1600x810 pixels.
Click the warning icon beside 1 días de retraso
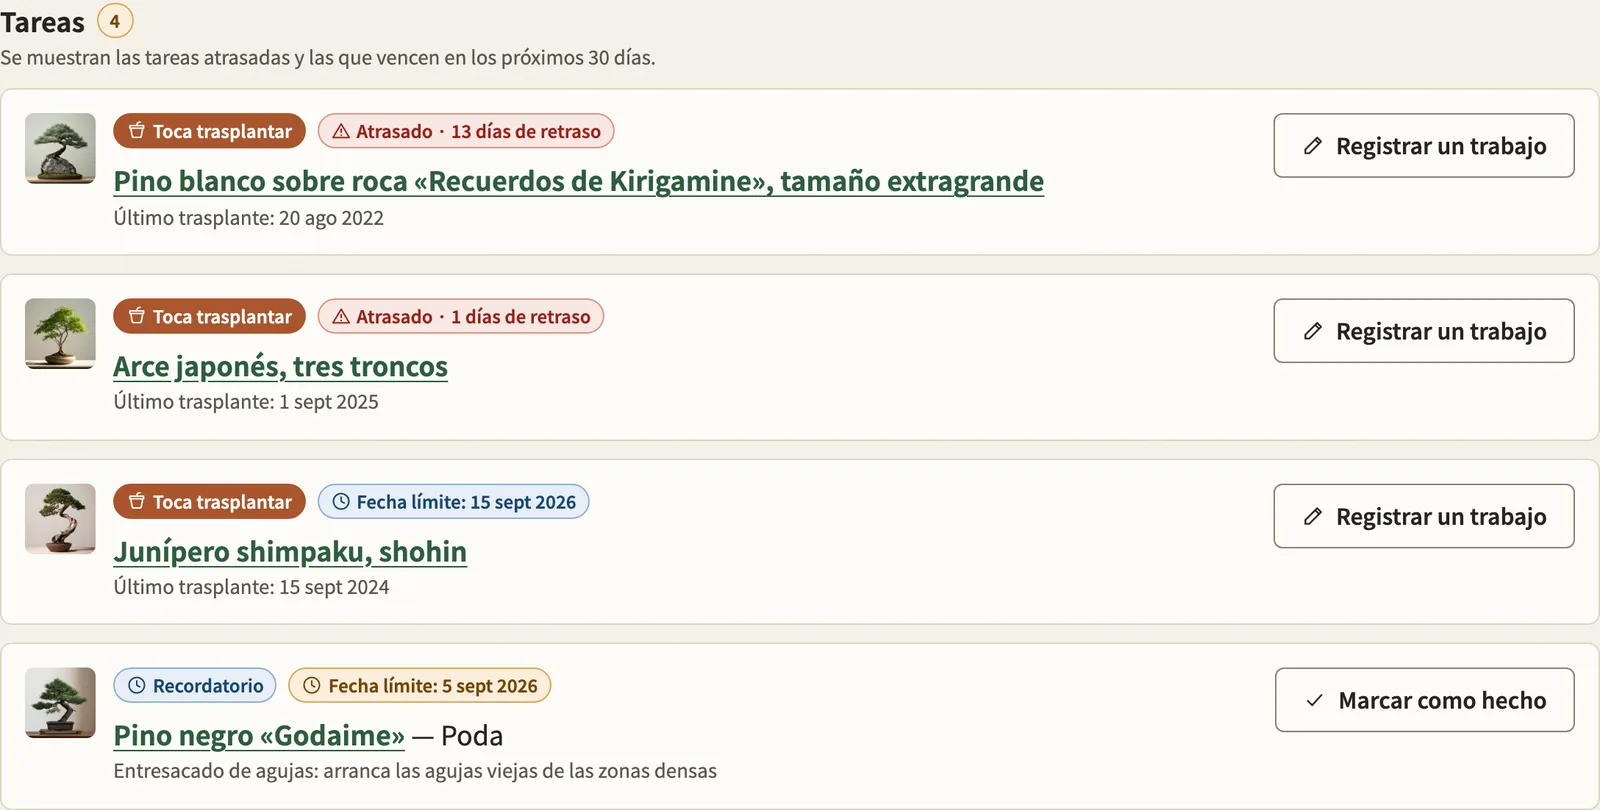point(341,316)
